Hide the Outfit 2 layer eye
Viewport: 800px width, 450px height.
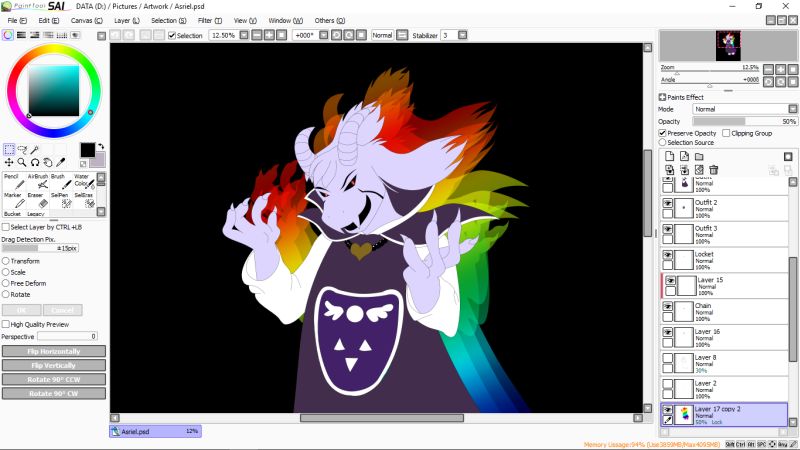[x=667, y=203]
